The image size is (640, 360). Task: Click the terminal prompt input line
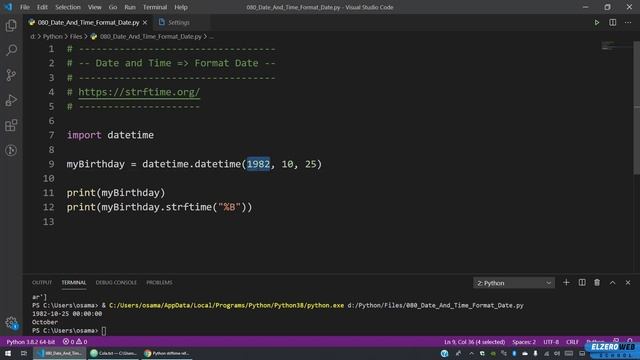coord(104,331)
